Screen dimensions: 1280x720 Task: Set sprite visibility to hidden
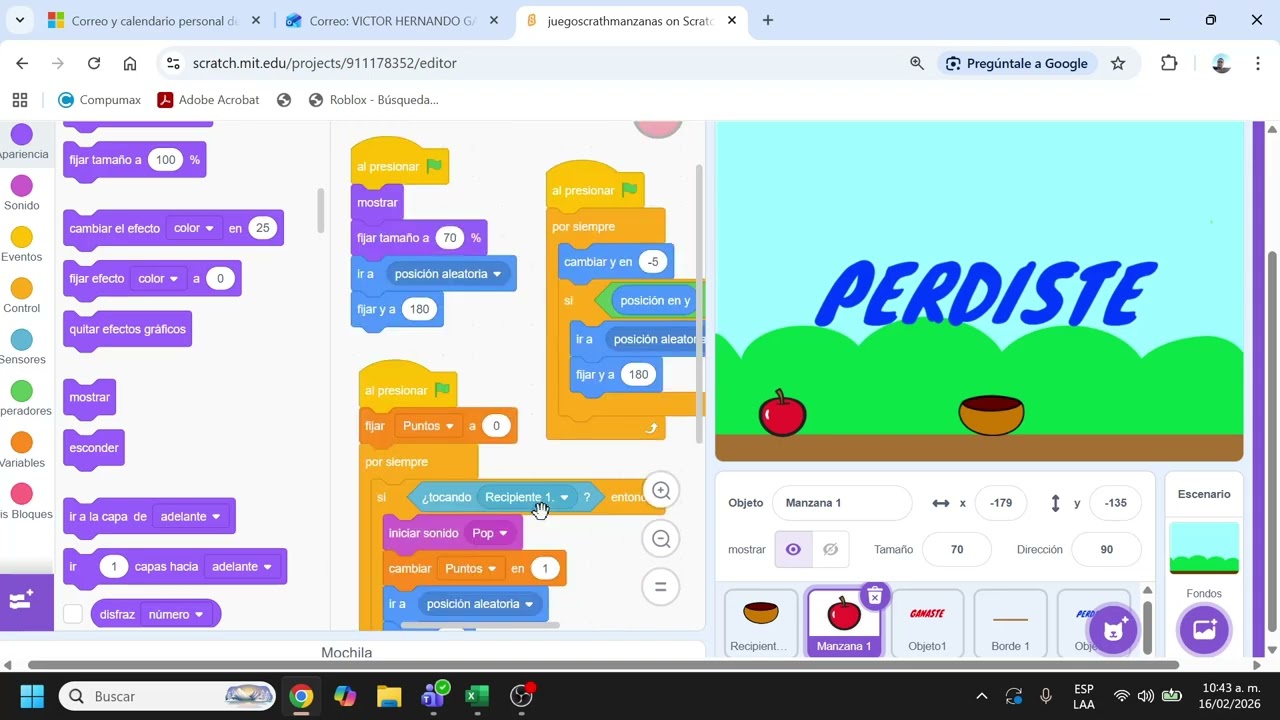pyautogui.click(x=830, y=549)
